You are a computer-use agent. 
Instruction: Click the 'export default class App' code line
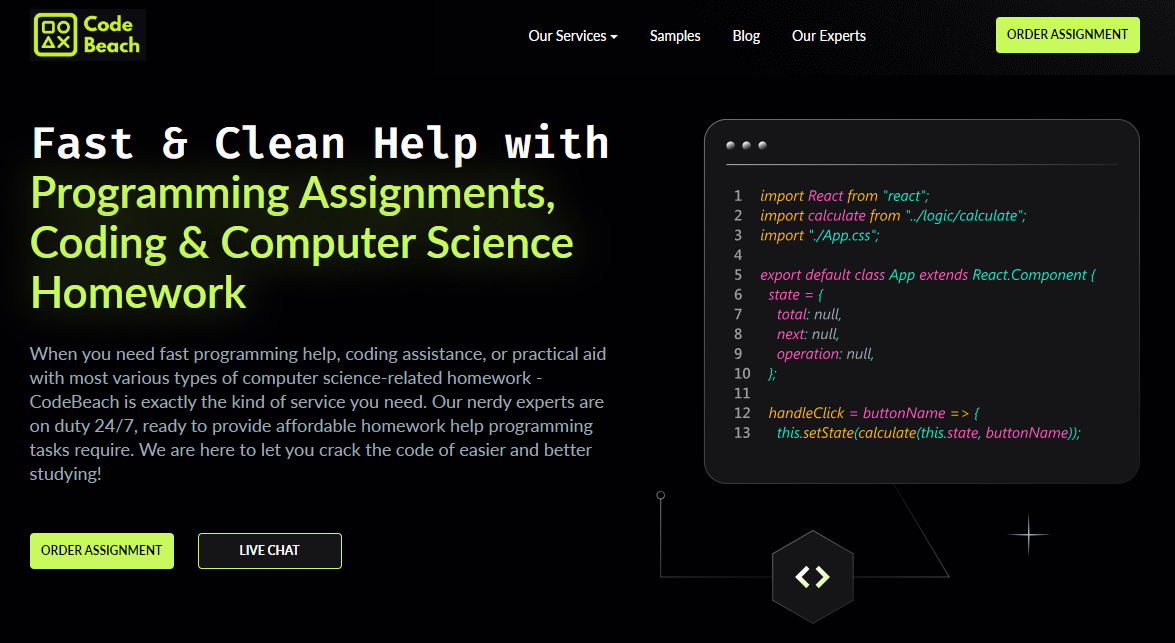click(x=928, y=275)
